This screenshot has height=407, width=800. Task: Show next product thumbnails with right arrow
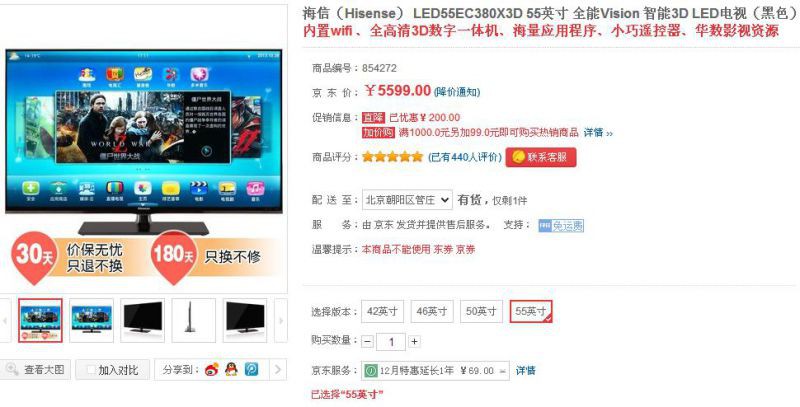click(x=281, y=321)
